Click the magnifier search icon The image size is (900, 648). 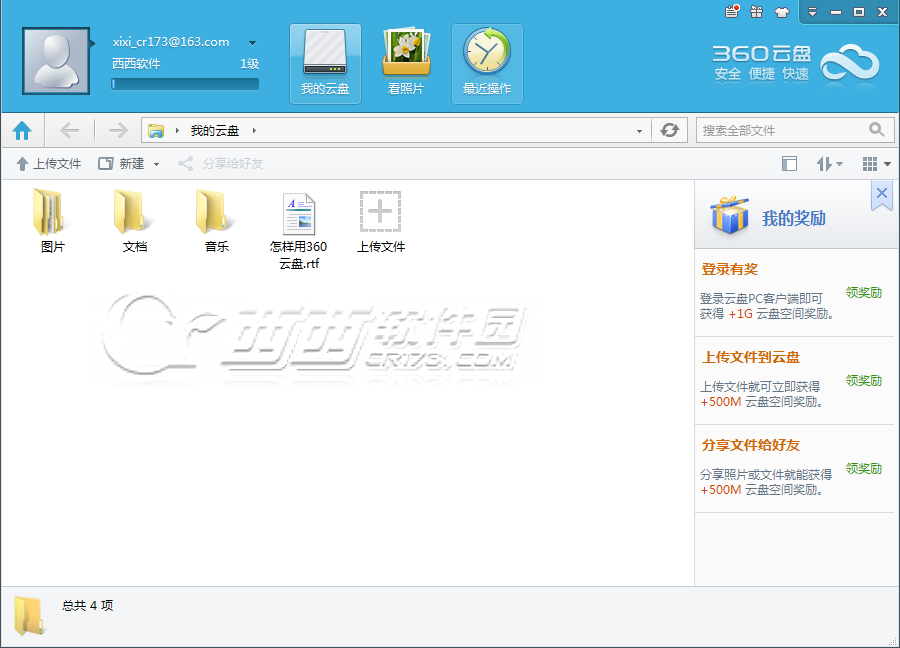[876, 130]
